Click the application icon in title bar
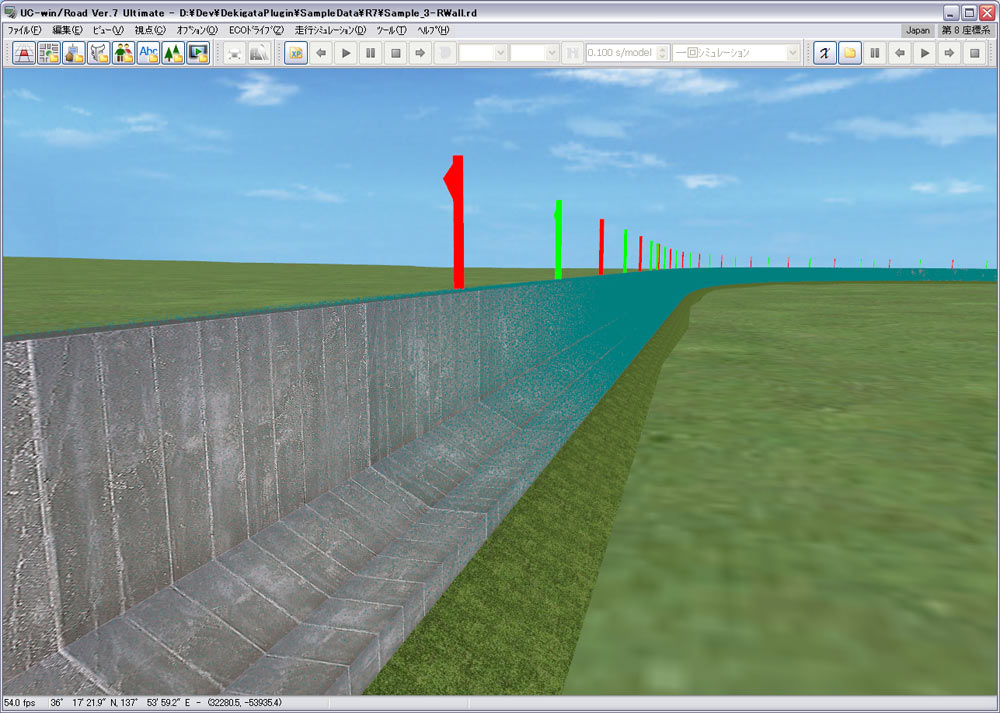Image resolution: width=1000 pixels, height=713 pixels. 10,12
